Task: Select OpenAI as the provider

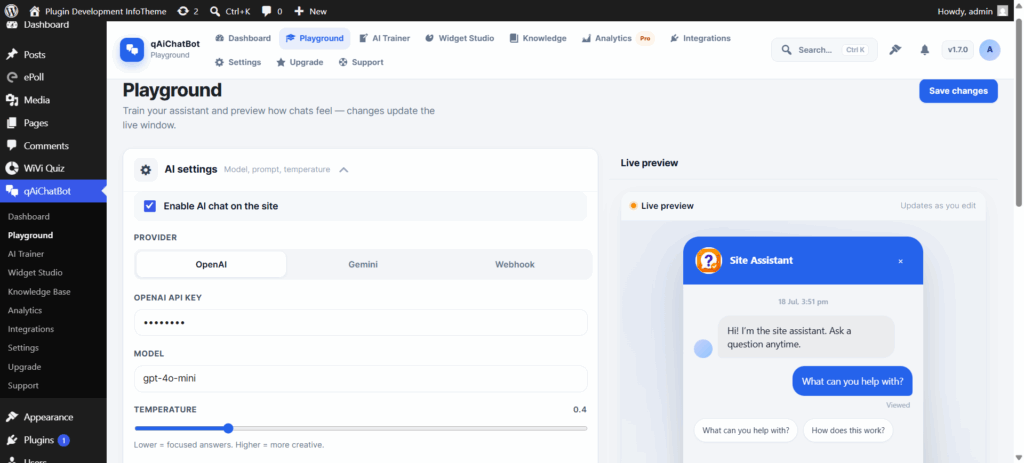Action: pyautogui.click(x=211, y=264)
